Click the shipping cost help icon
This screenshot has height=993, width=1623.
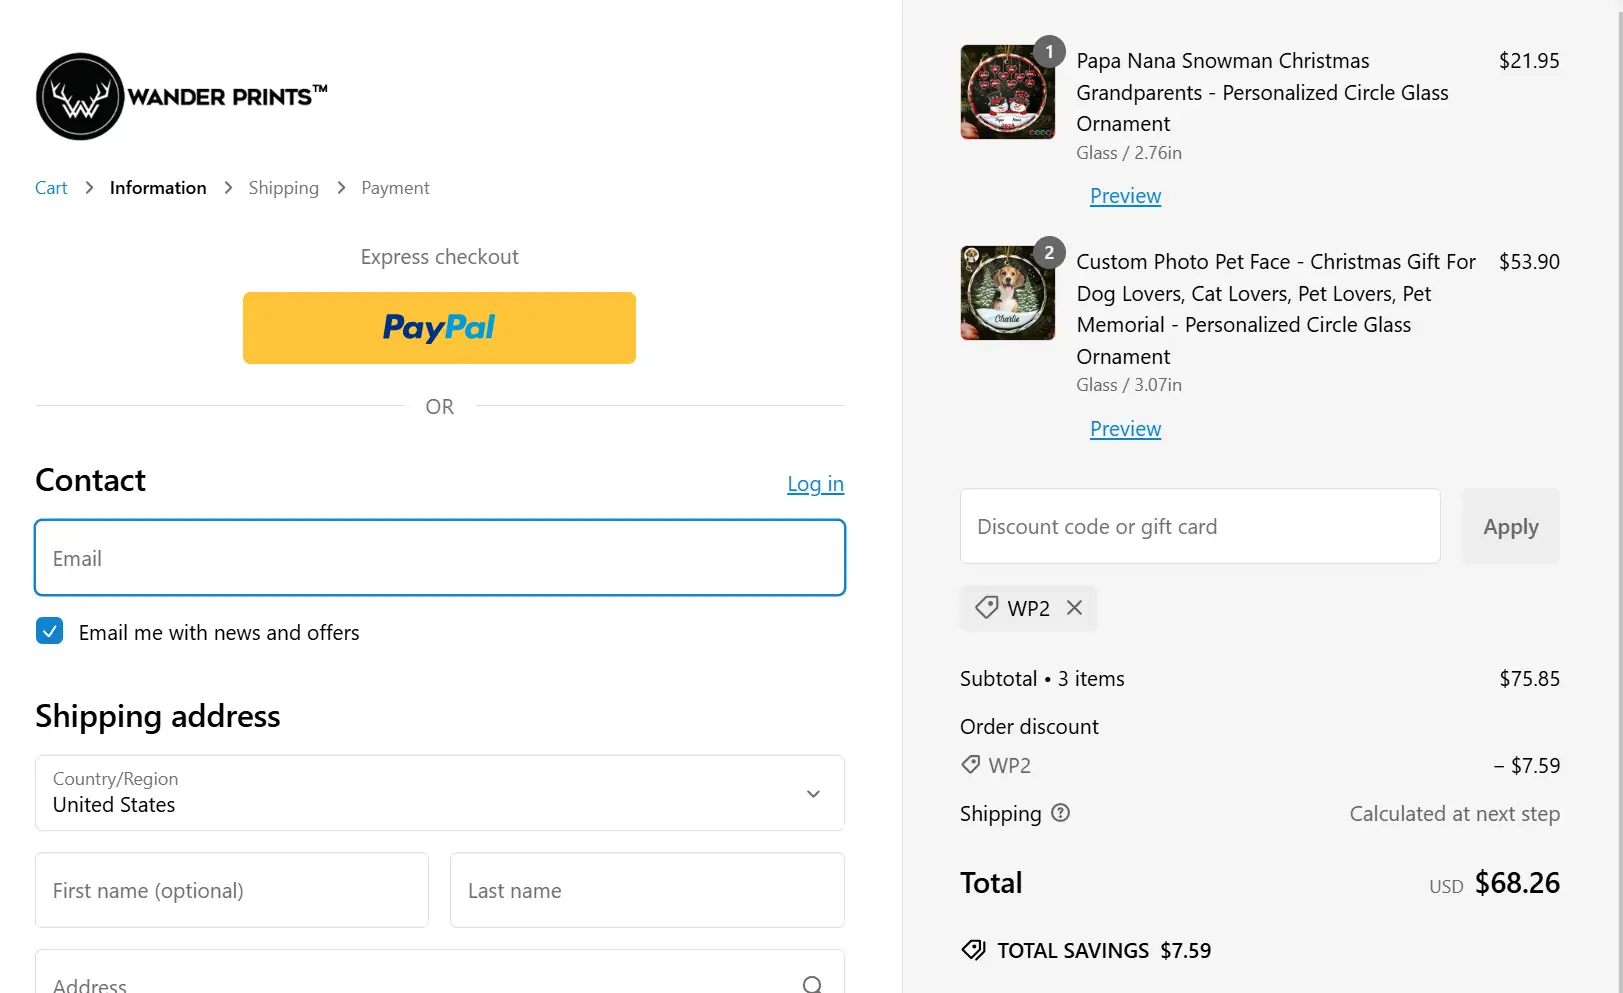[x=1061, y=813]
